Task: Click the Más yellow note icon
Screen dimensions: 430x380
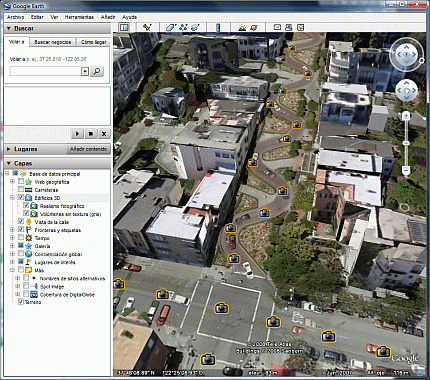Action: tap(29, 270)
